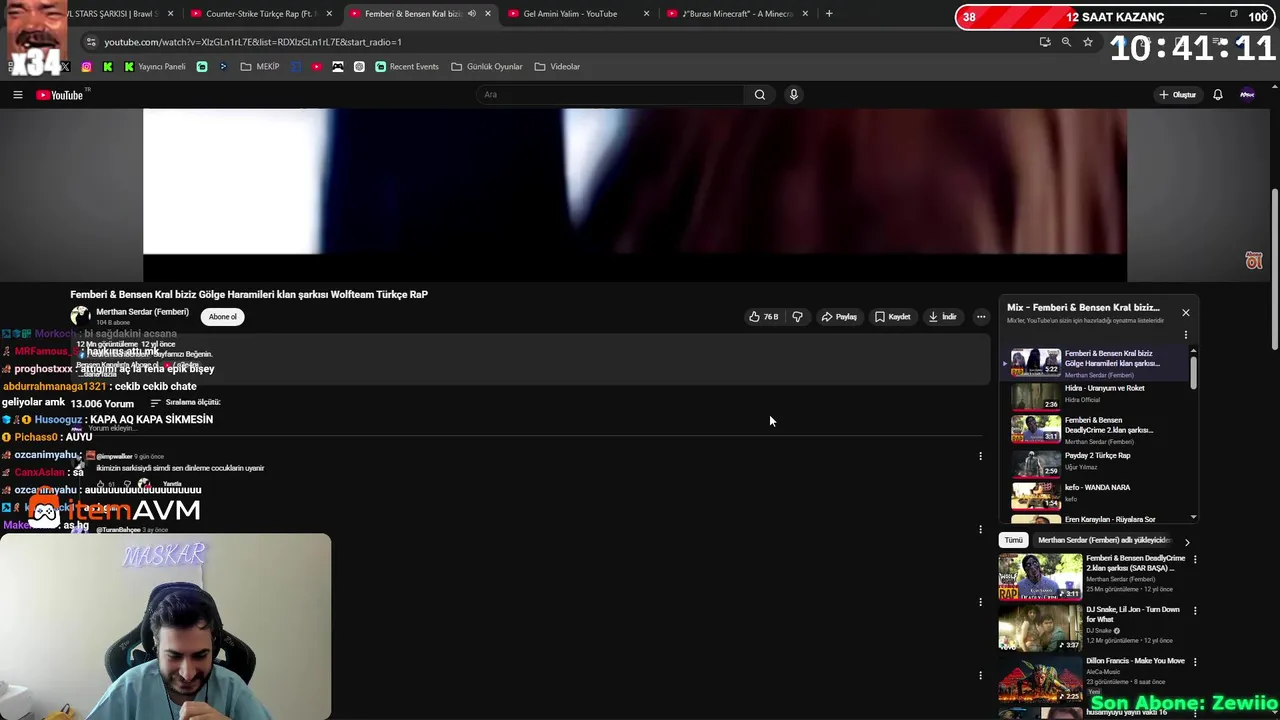
Task: Open Instagram bookmark icon
Action: pyautogui.click(x=86, y=67)
